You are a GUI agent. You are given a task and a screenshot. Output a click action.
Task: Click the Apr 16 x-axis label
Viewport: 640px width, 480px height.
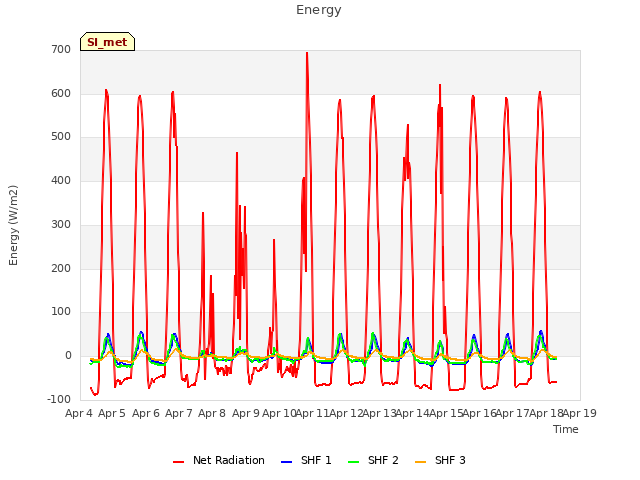point(480,413)
